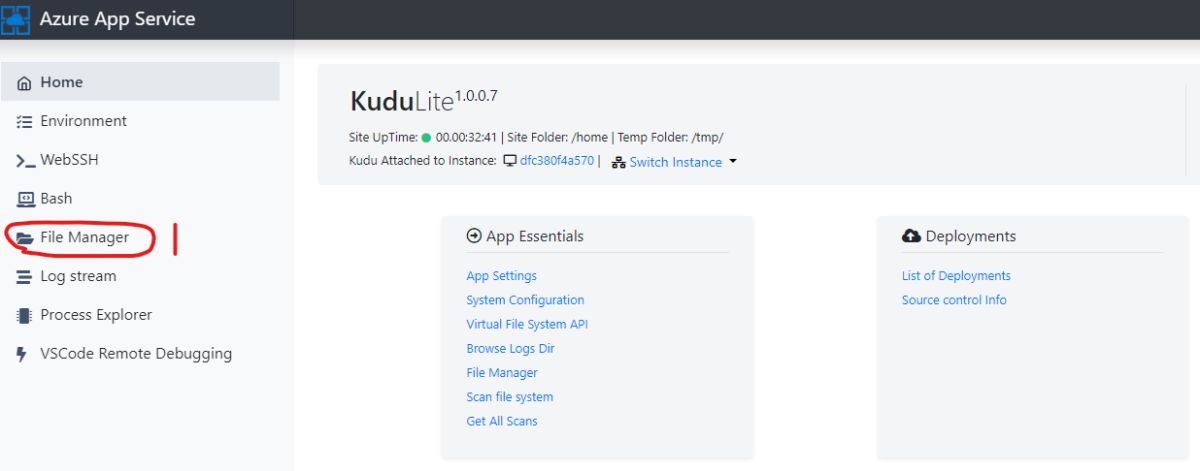Open the System Configuration link

tap(525, 300)
